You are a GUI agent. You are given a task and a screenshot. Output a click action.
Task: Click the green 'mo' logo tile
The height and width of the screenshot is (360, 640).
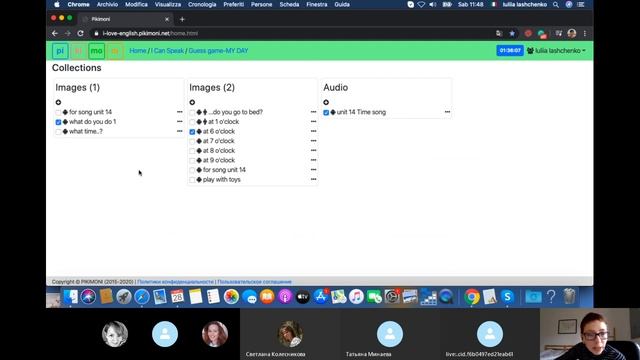tap(96, 51)
